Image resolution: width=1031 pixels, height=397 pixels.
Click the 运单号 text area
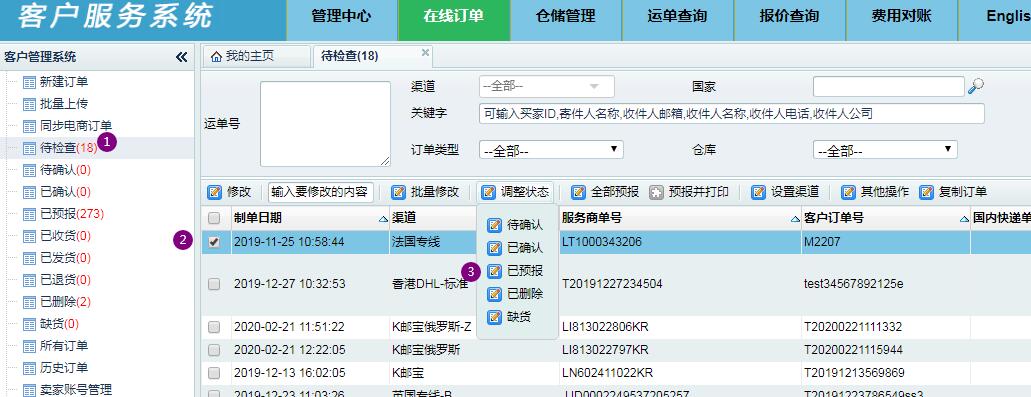click(325, 124)
